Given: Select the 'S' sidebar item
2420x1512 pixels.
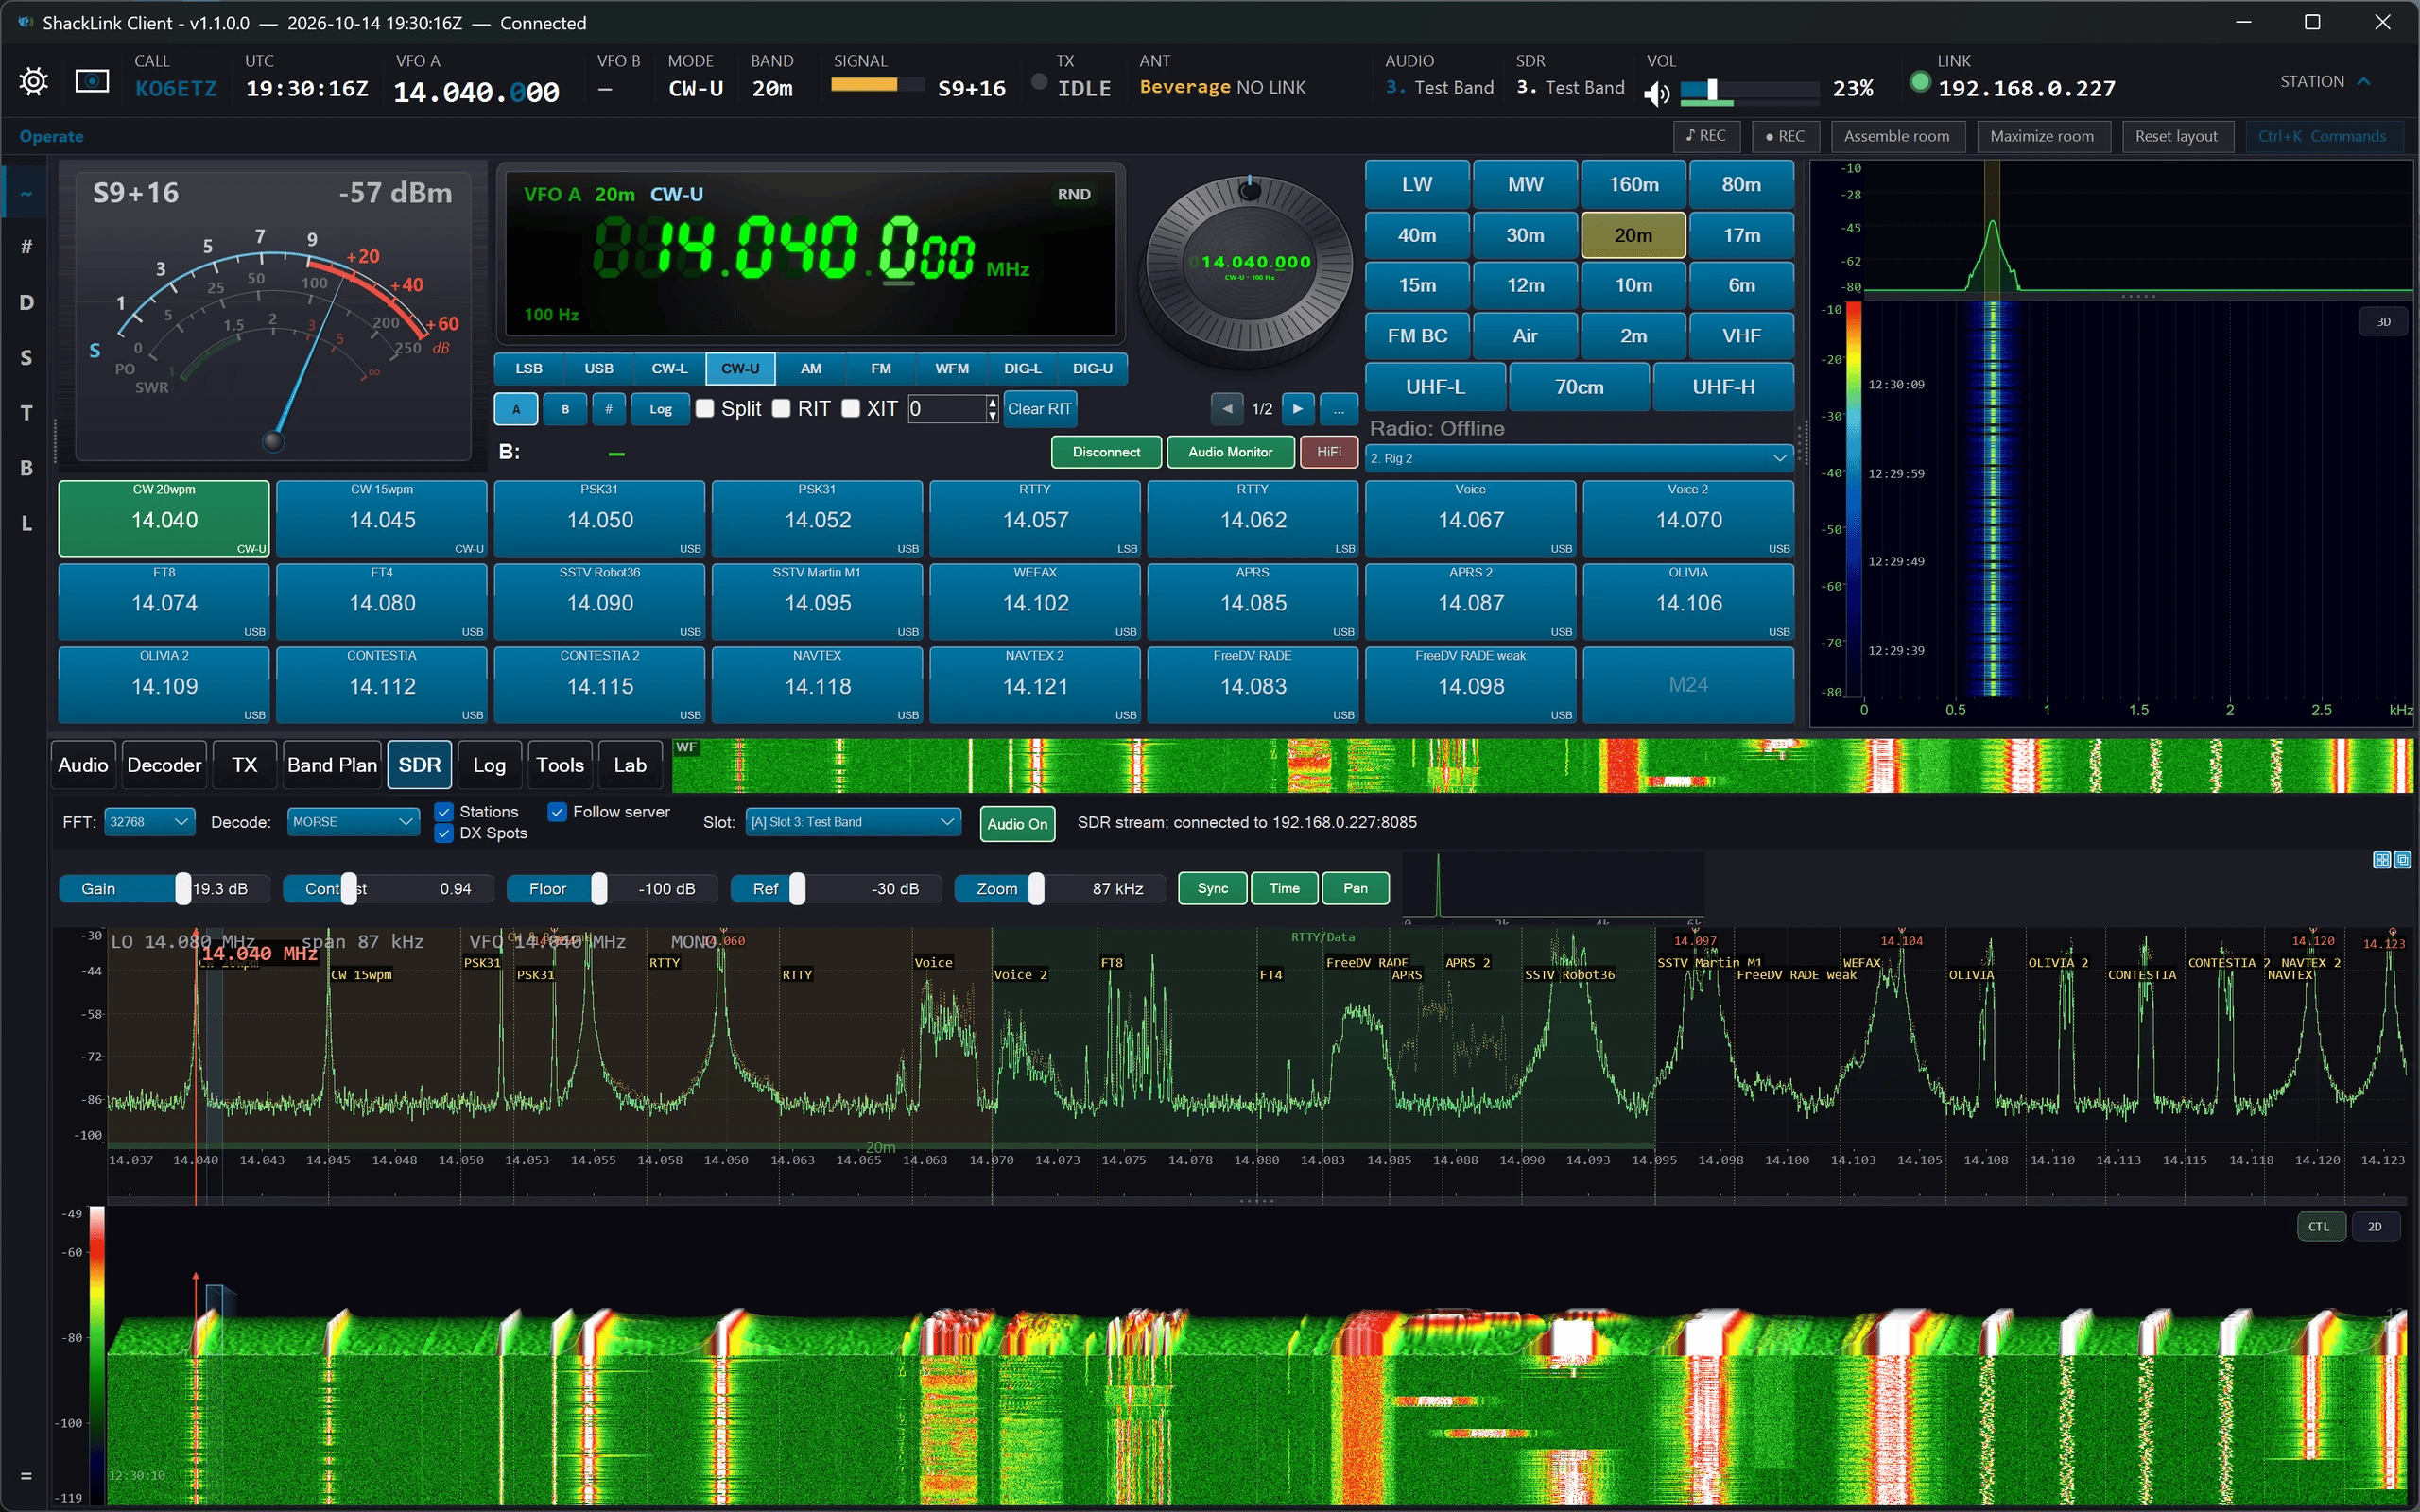Looking at the screenshot, I should (x=26, y=357).
